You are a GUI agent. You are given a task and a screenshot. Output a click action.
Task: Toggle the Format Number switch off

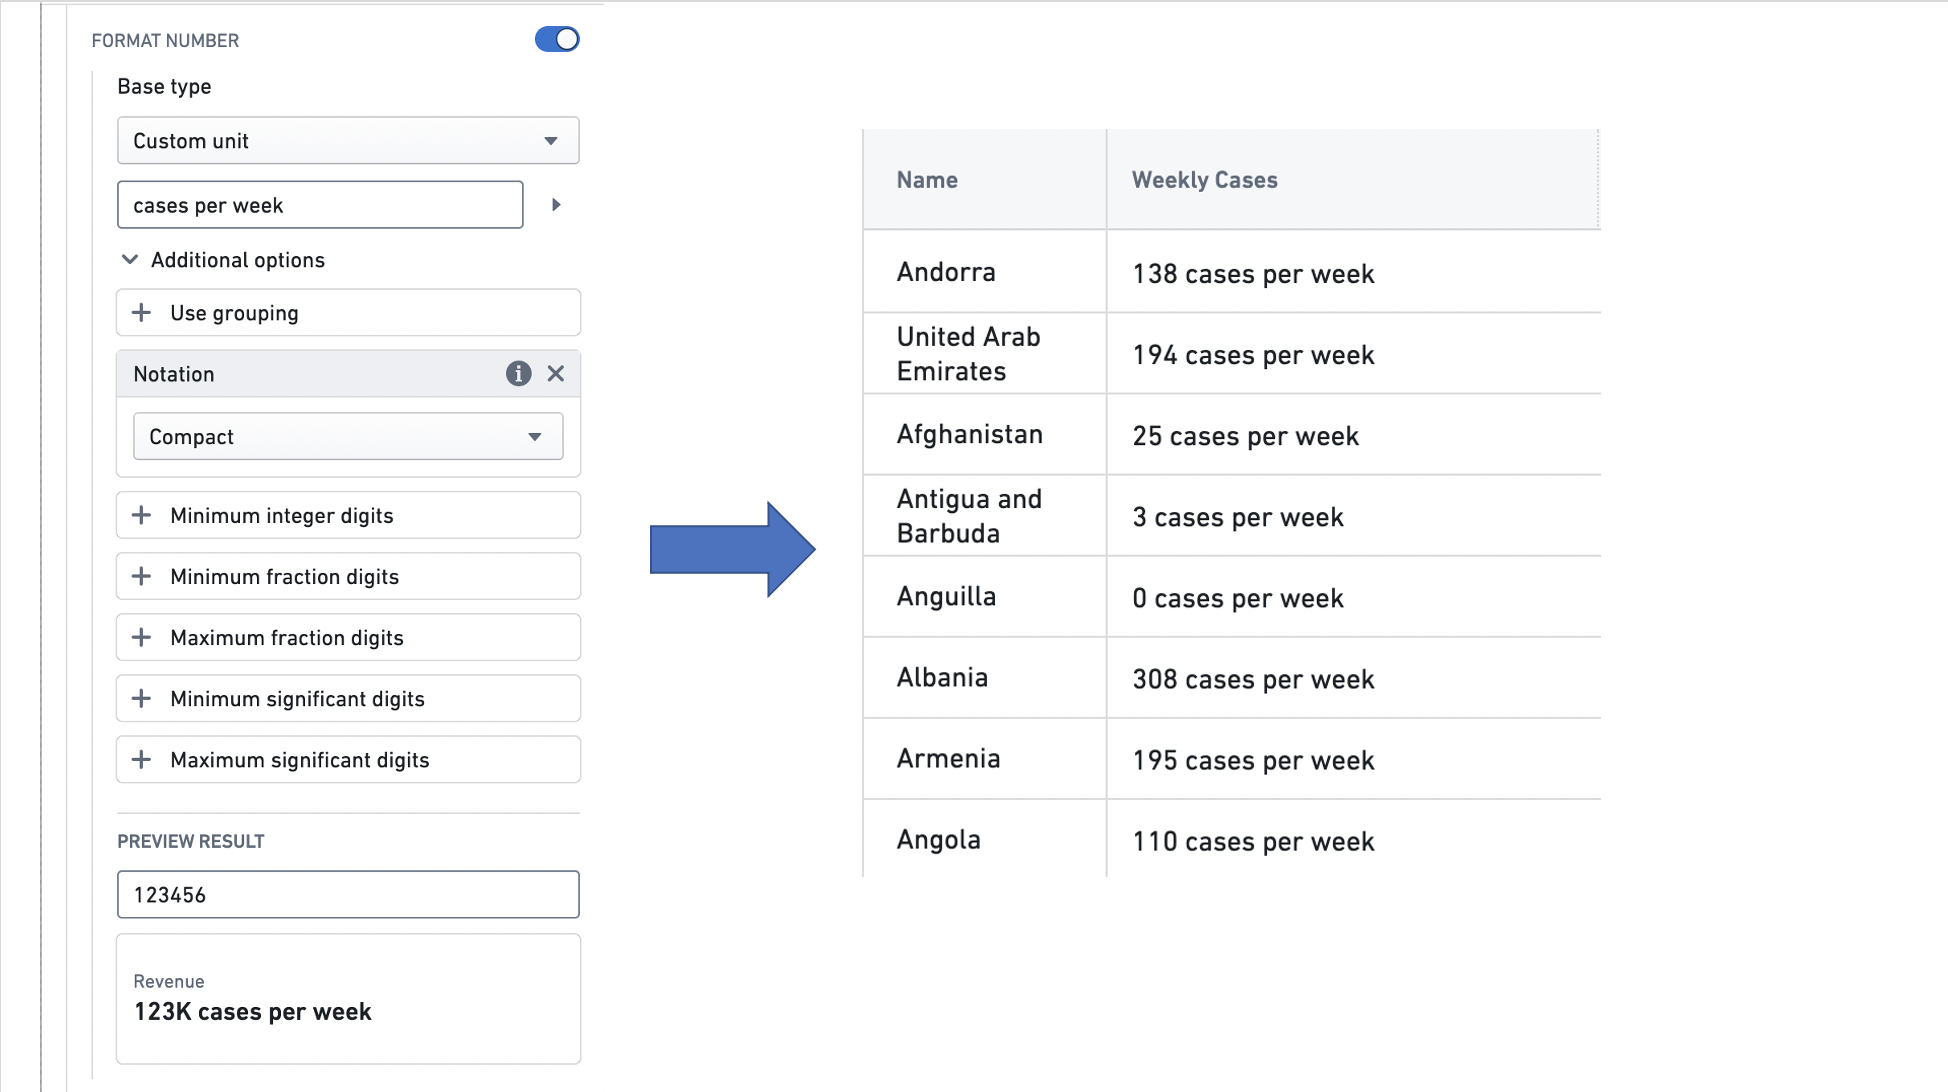[557, 40]
